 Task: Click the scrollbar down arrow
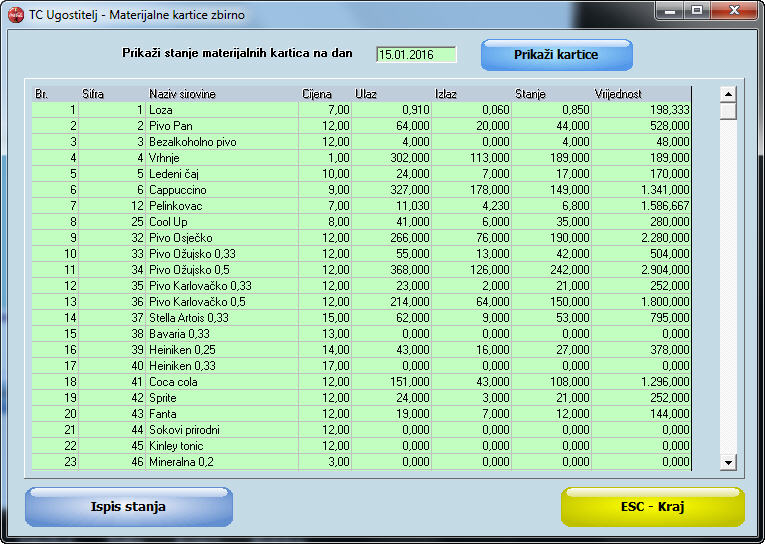[728, 462]
